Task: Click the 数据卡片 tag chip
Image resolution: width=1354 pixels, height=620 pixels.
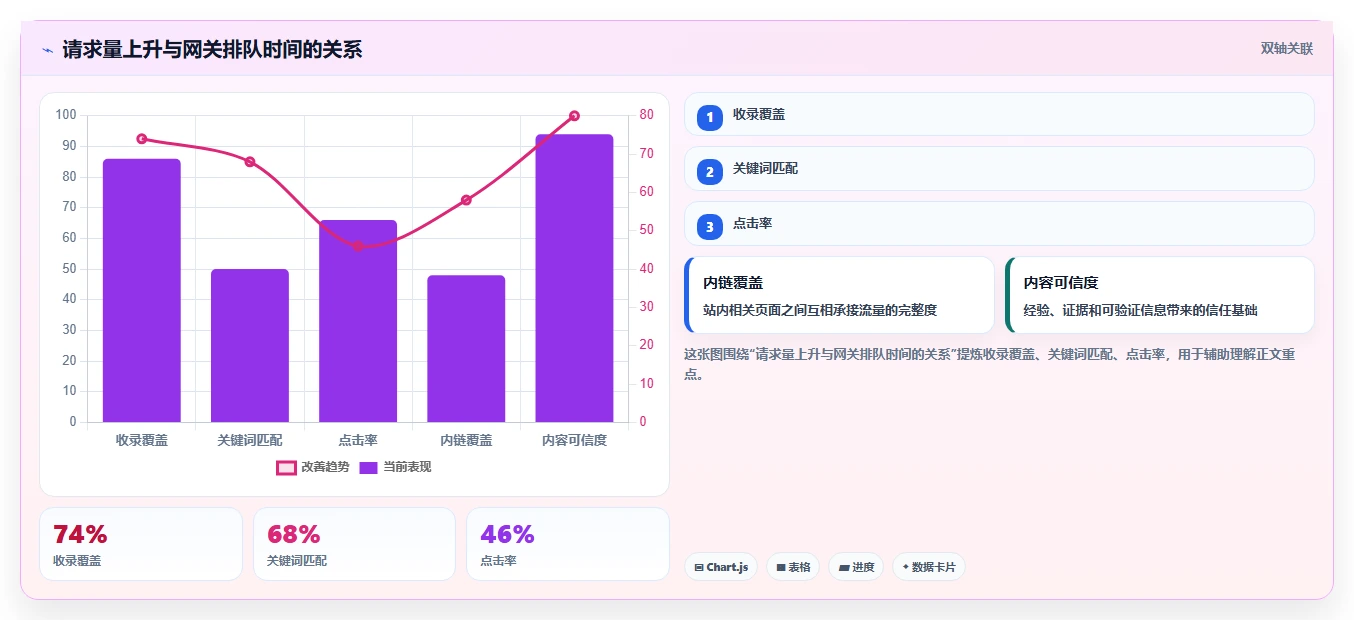Action: pos(929,567)
